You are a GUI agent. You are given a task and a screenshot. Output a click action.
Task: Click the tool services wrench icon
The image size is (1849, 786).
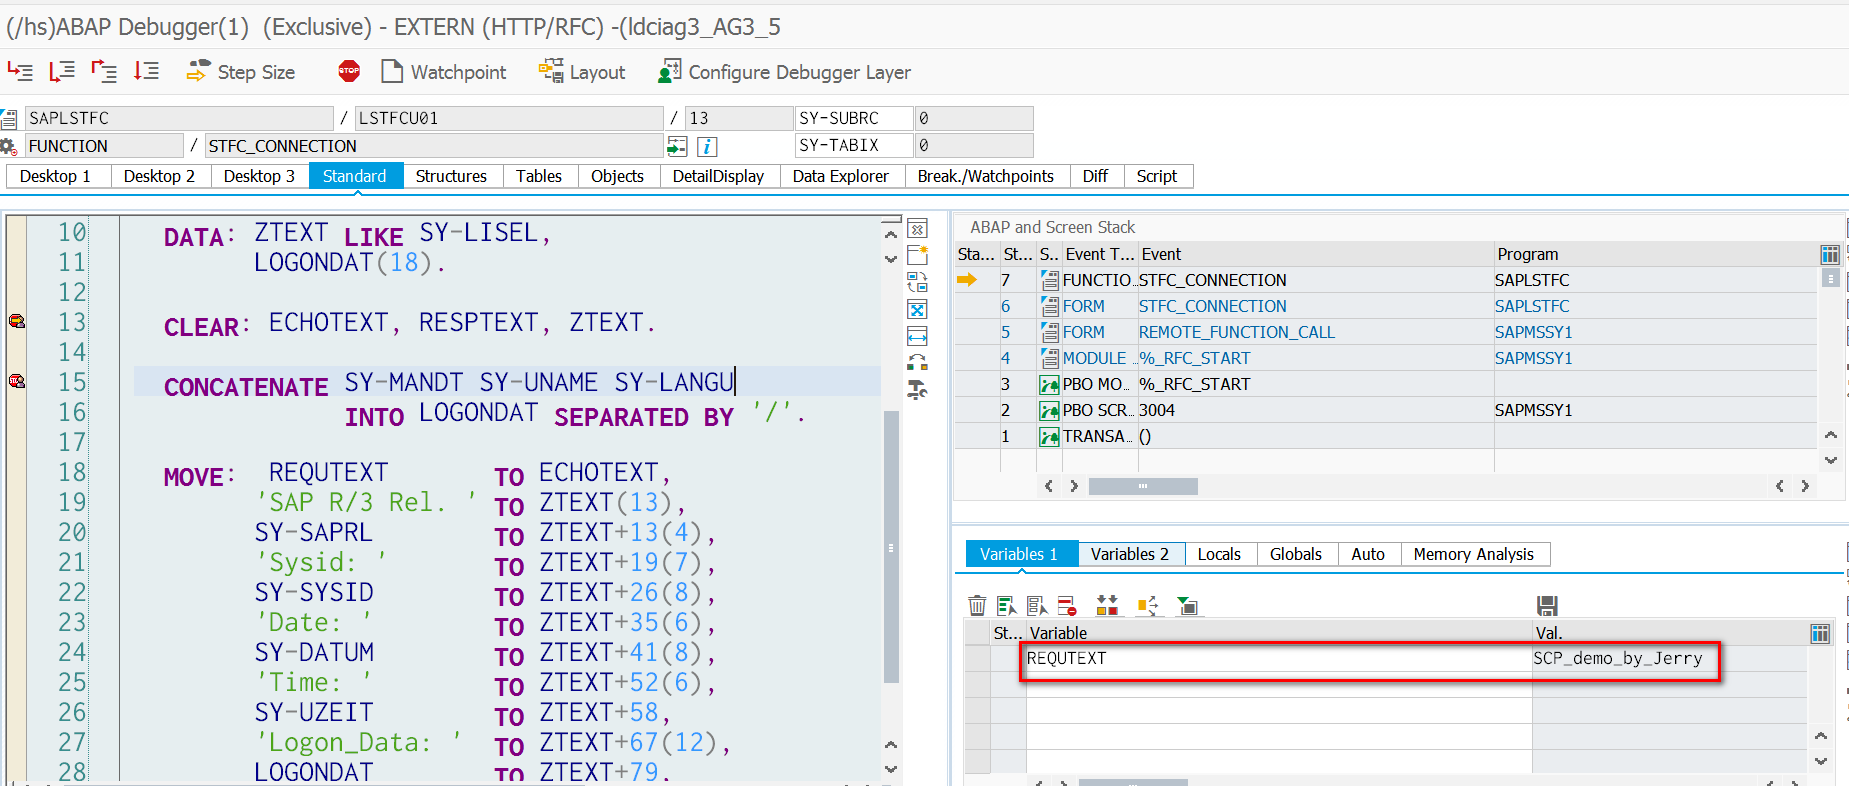(x=917, y=390)
